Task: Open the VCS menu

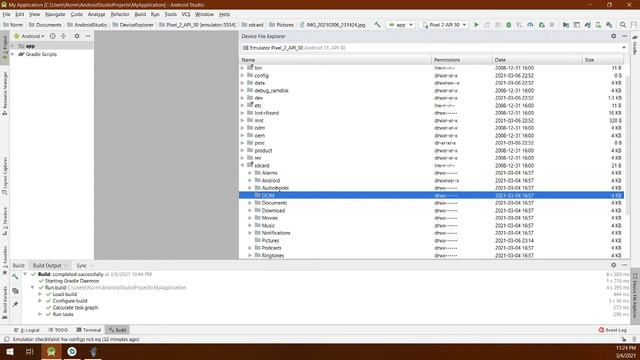Action: coord(186,14)
